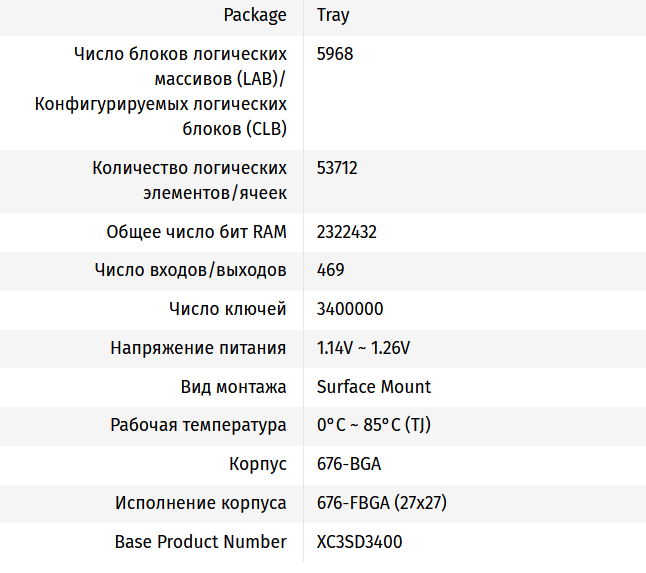
Task: Click the "676-BGA" case value
Action: point(349,464)
